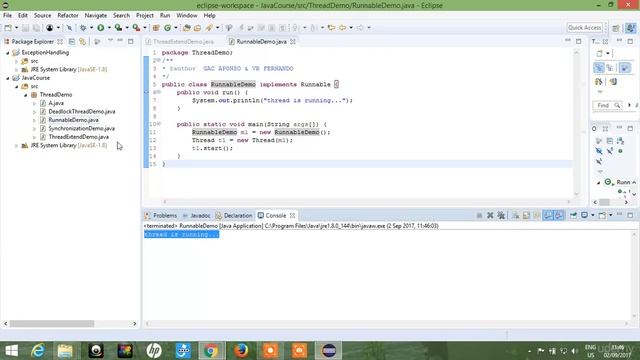Click the External Tools run icon
The image size is (640, 360).
136,28
